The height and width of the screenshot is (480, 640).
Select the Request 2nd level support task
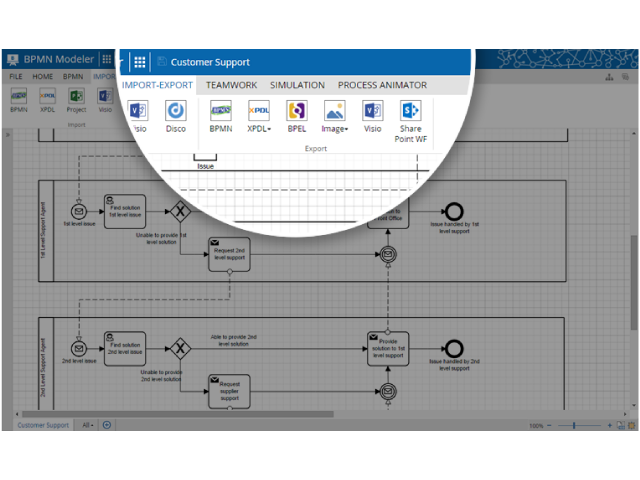pos(229,254)
